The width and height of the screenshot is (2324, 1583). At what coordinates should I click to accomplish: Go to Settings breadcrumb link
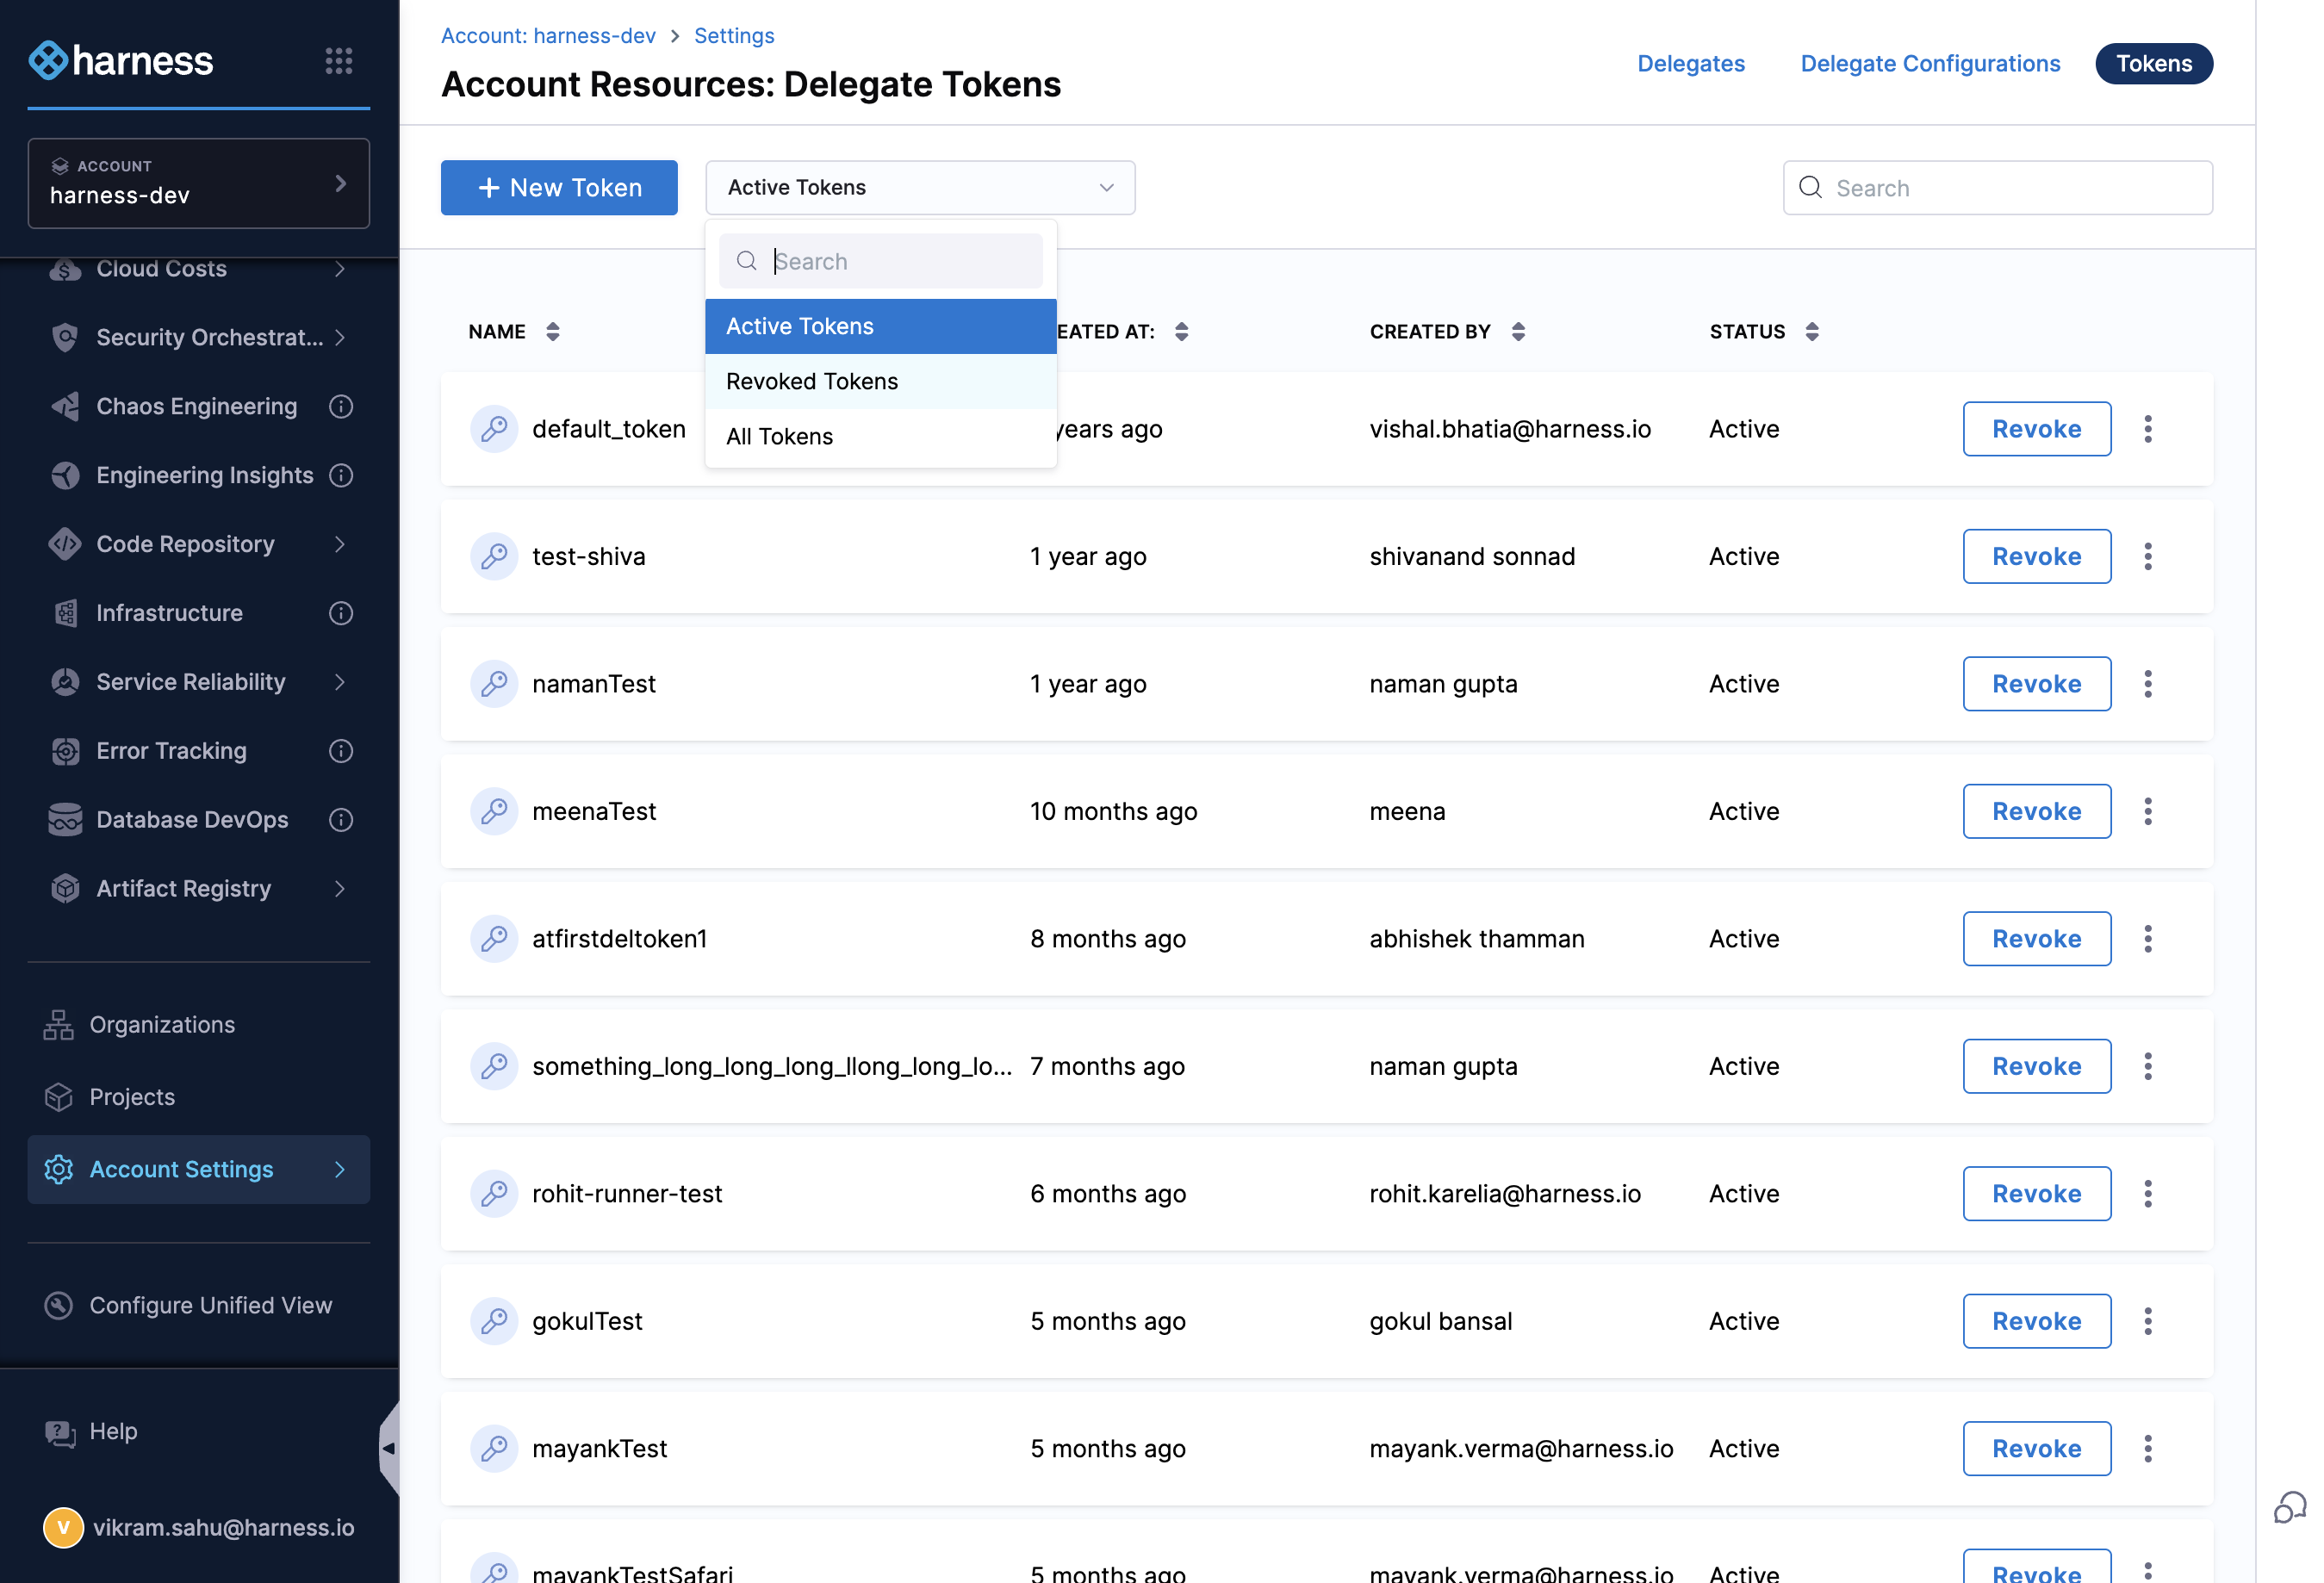734,36
